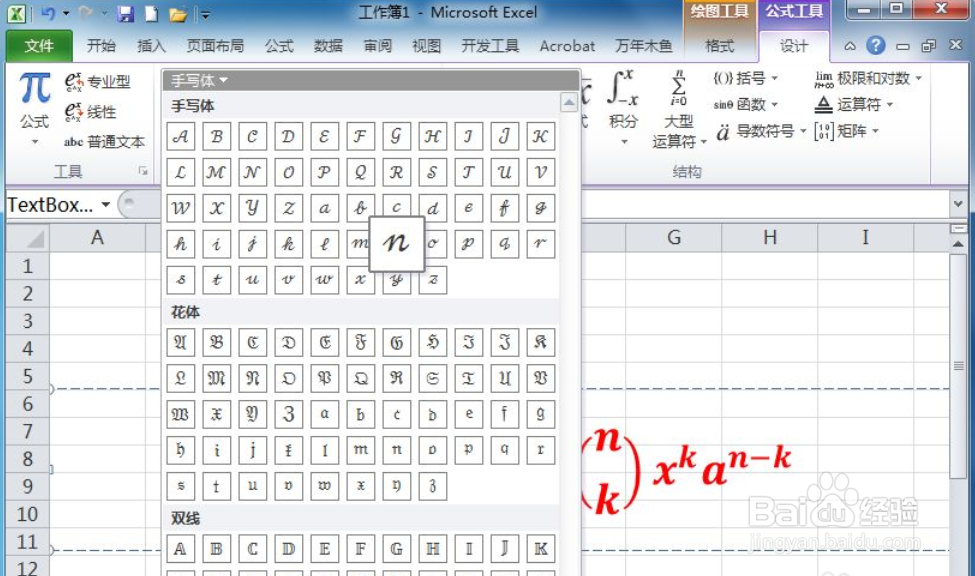Click the Name Box showing TextBox
The width and height of the screenshot is (975, 576).
pos(51,205)
